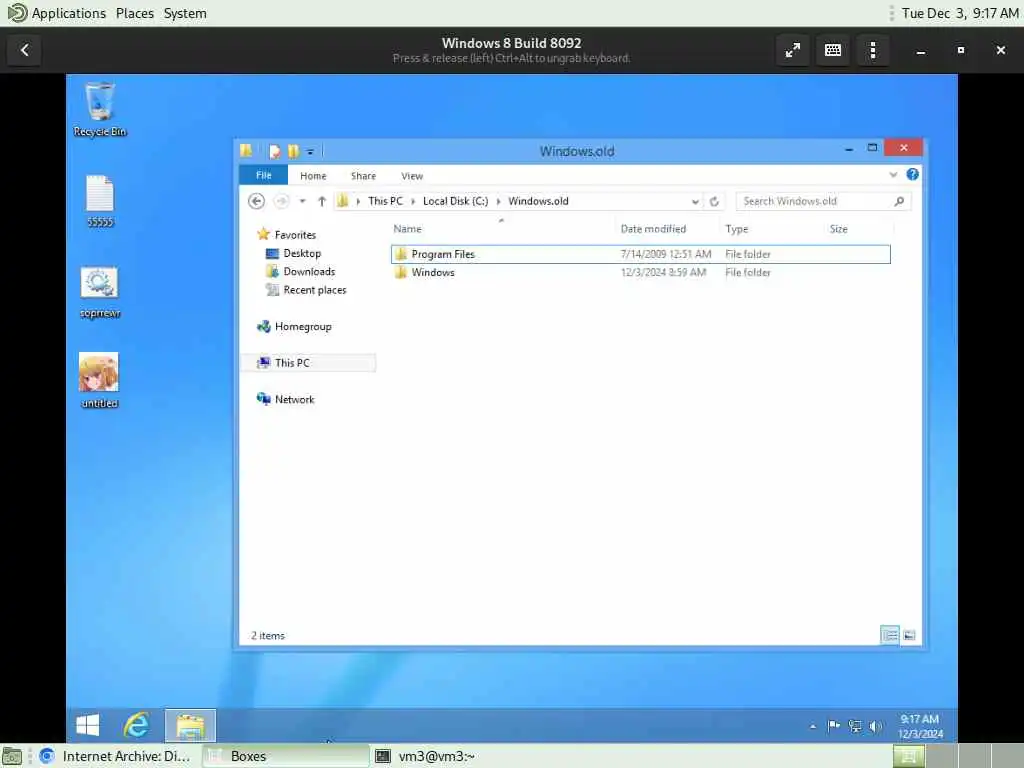Switch to Internet Archive browser window

click(116, 756)
